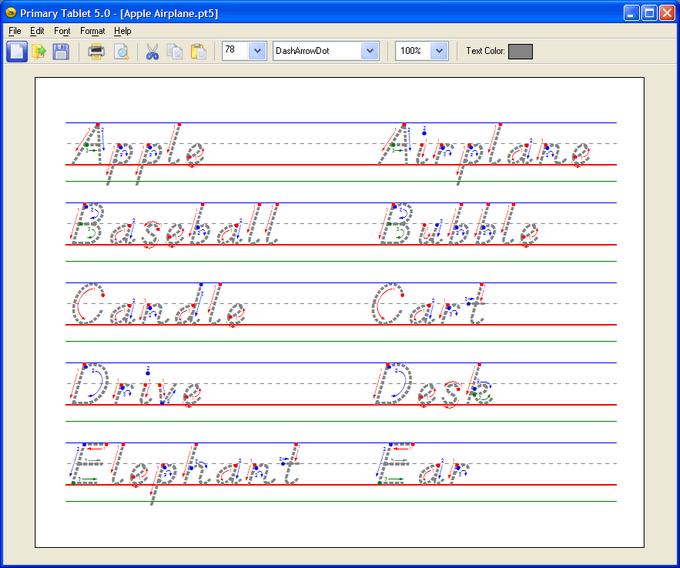The image size is (680, 568).
Task: Maximize the Primary Tablet window
Action: tap(648, 13)
